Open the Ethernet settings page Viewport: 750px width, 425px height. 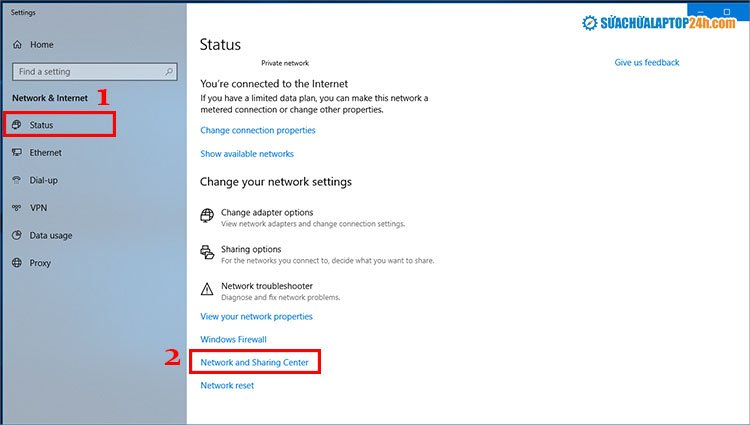(45, 153)
